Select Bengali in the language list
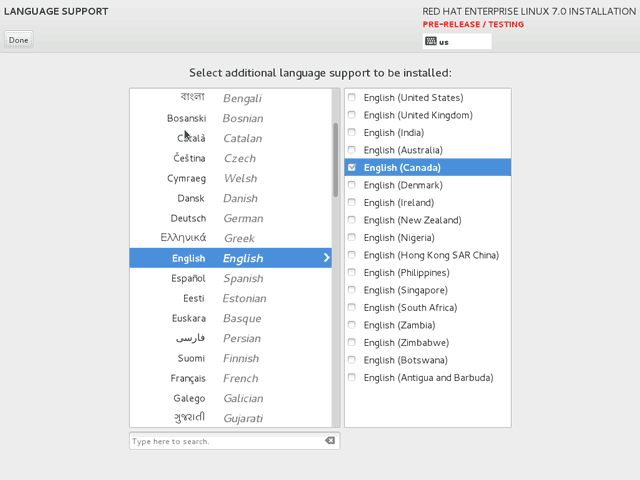Image resolution: width=640 pixels, height=480 pixels. click(x=231, y=98)
